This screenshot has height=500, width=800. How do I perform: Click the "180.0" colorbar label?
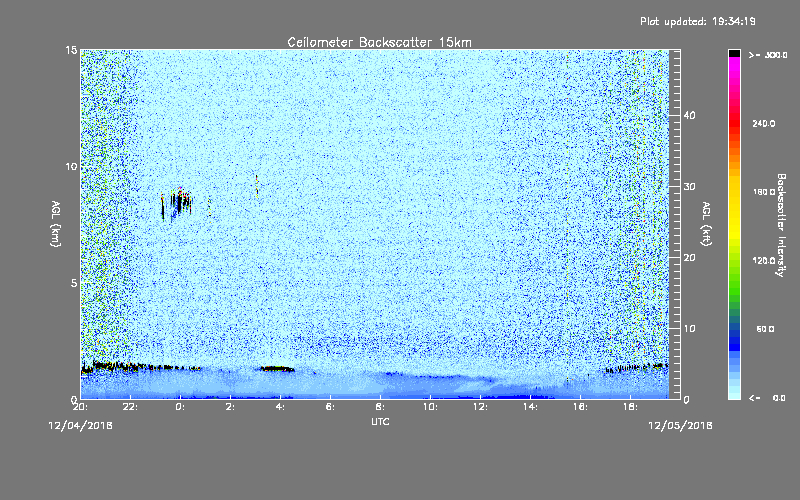point(764,192)
